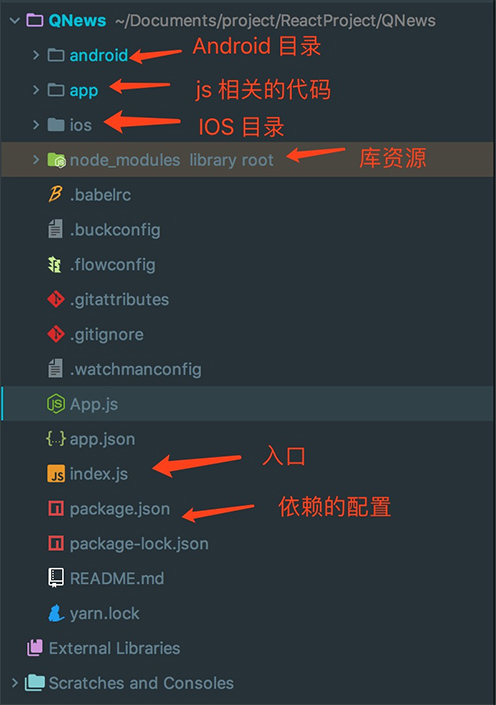Expand the android folder chevron
The image size is (496, 705).
pyautogui.click(x=36, y=55)
